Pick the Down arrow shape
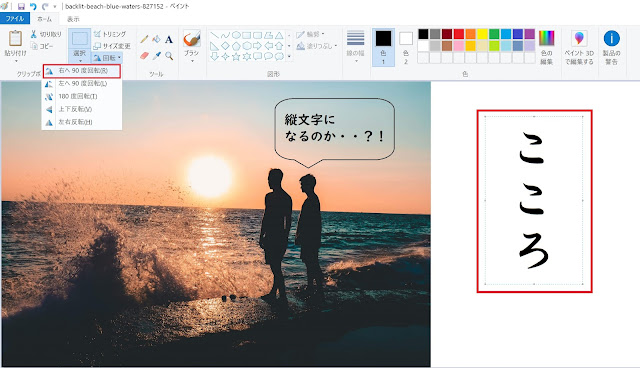This screenshot has height=368, width=640. [x=215, y=56]
